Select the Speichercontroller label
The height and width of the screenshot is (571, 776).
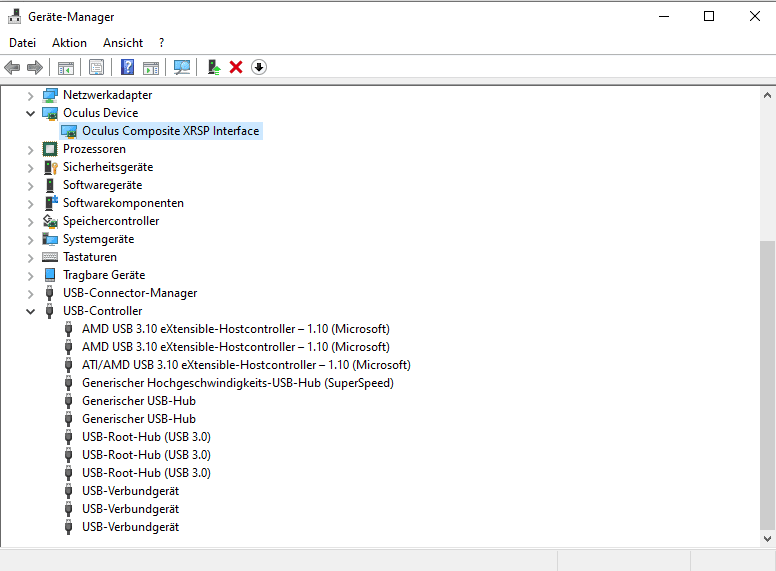coord(111,221)
